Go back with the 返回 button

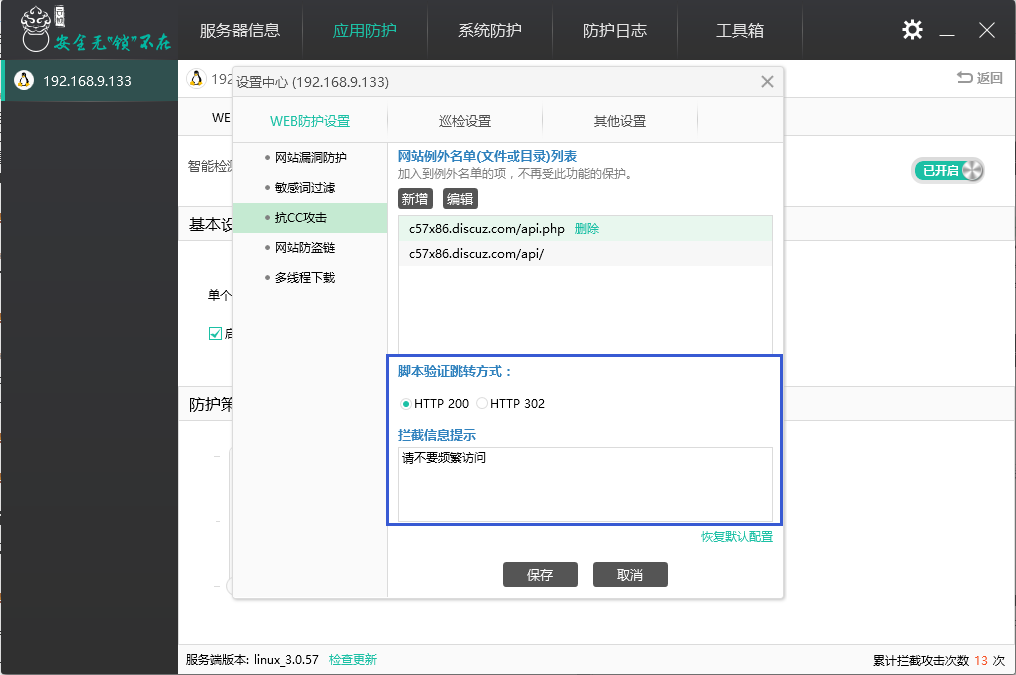[x=980, y=78]
